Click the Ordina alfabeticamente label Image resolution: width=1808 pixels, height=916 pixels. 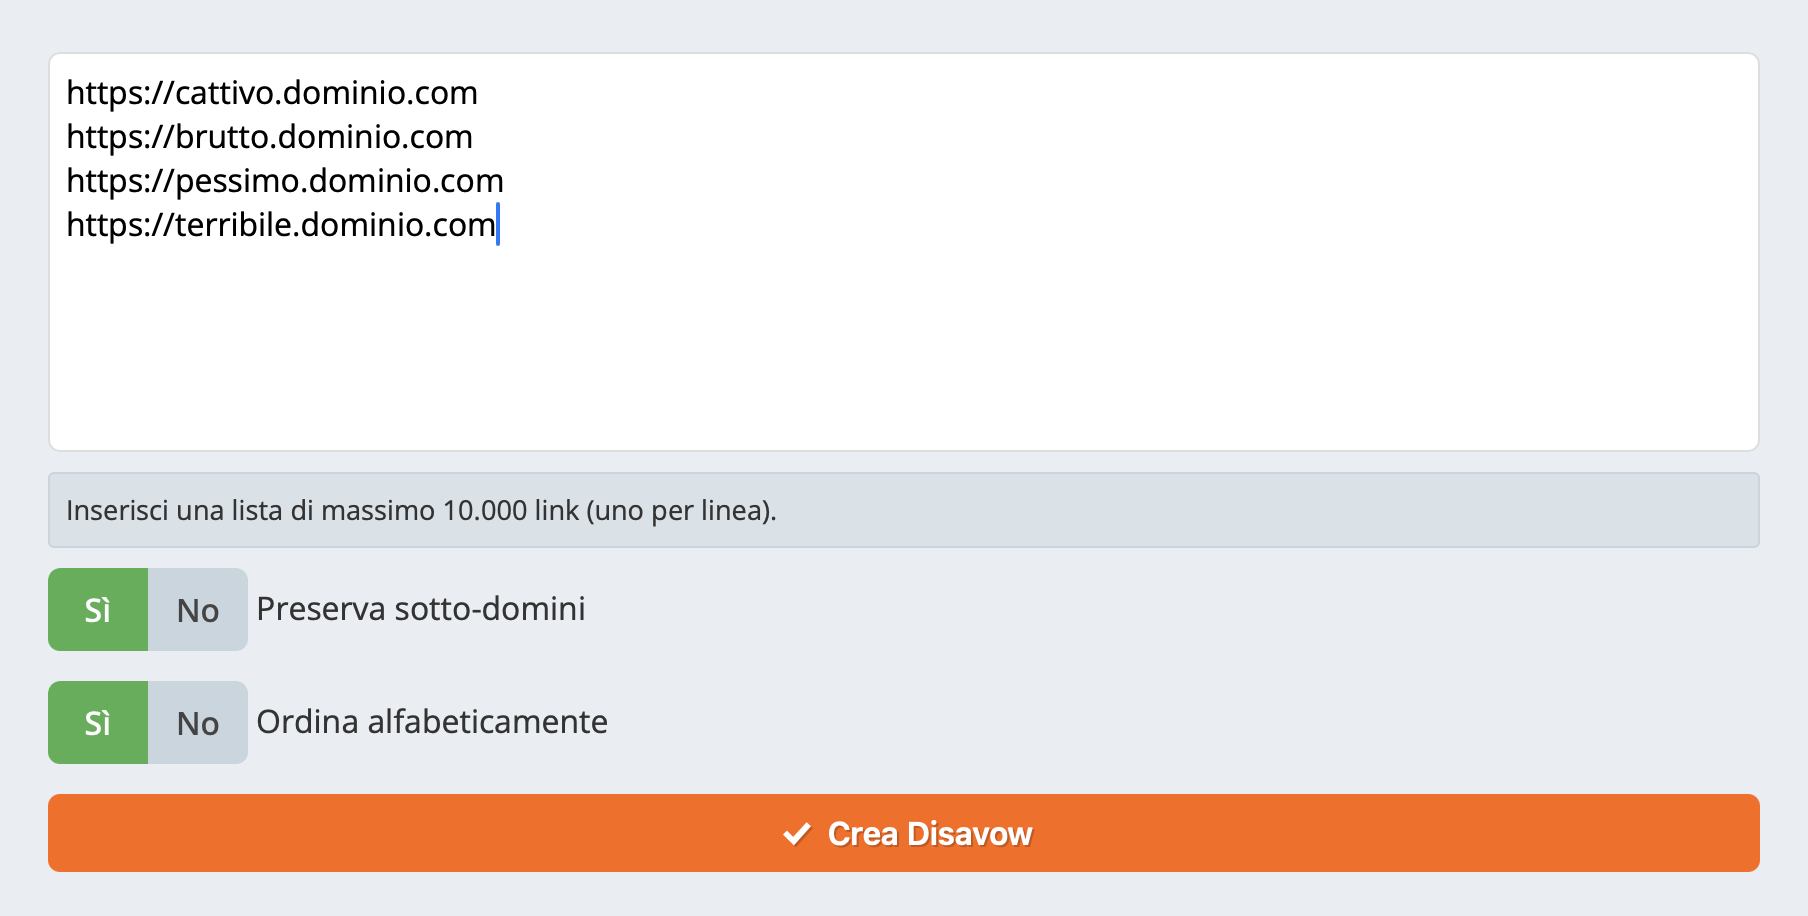[432, 722]
